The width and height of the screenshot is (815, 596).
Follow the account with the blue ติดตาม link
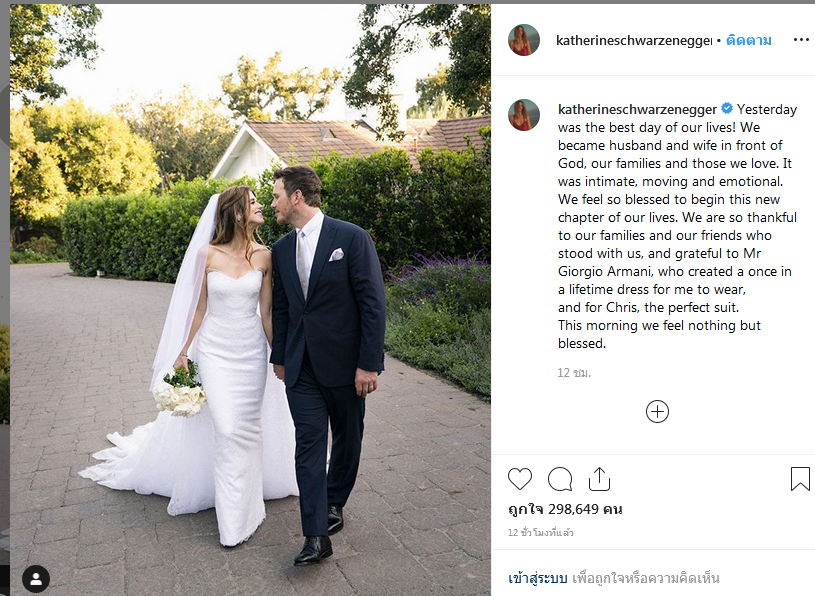(x=748, y=40)
